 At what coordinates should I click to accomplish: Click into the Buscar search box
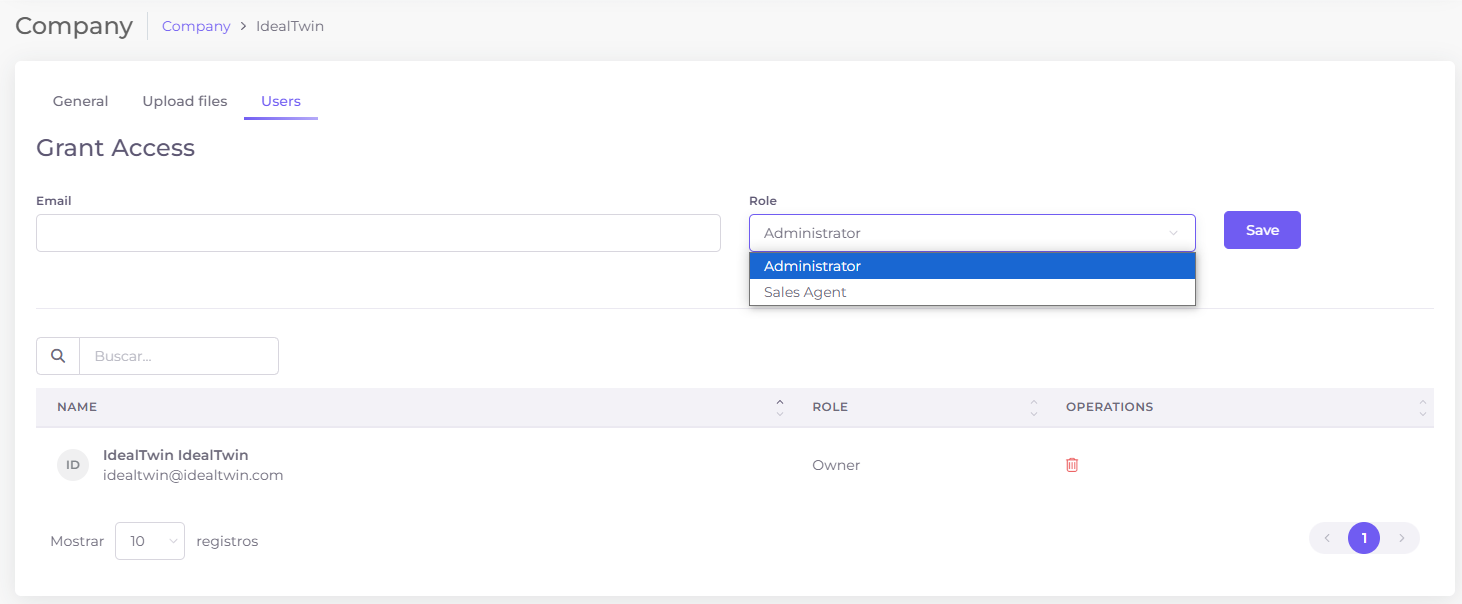pyautogui.click(x=178, y=356)
